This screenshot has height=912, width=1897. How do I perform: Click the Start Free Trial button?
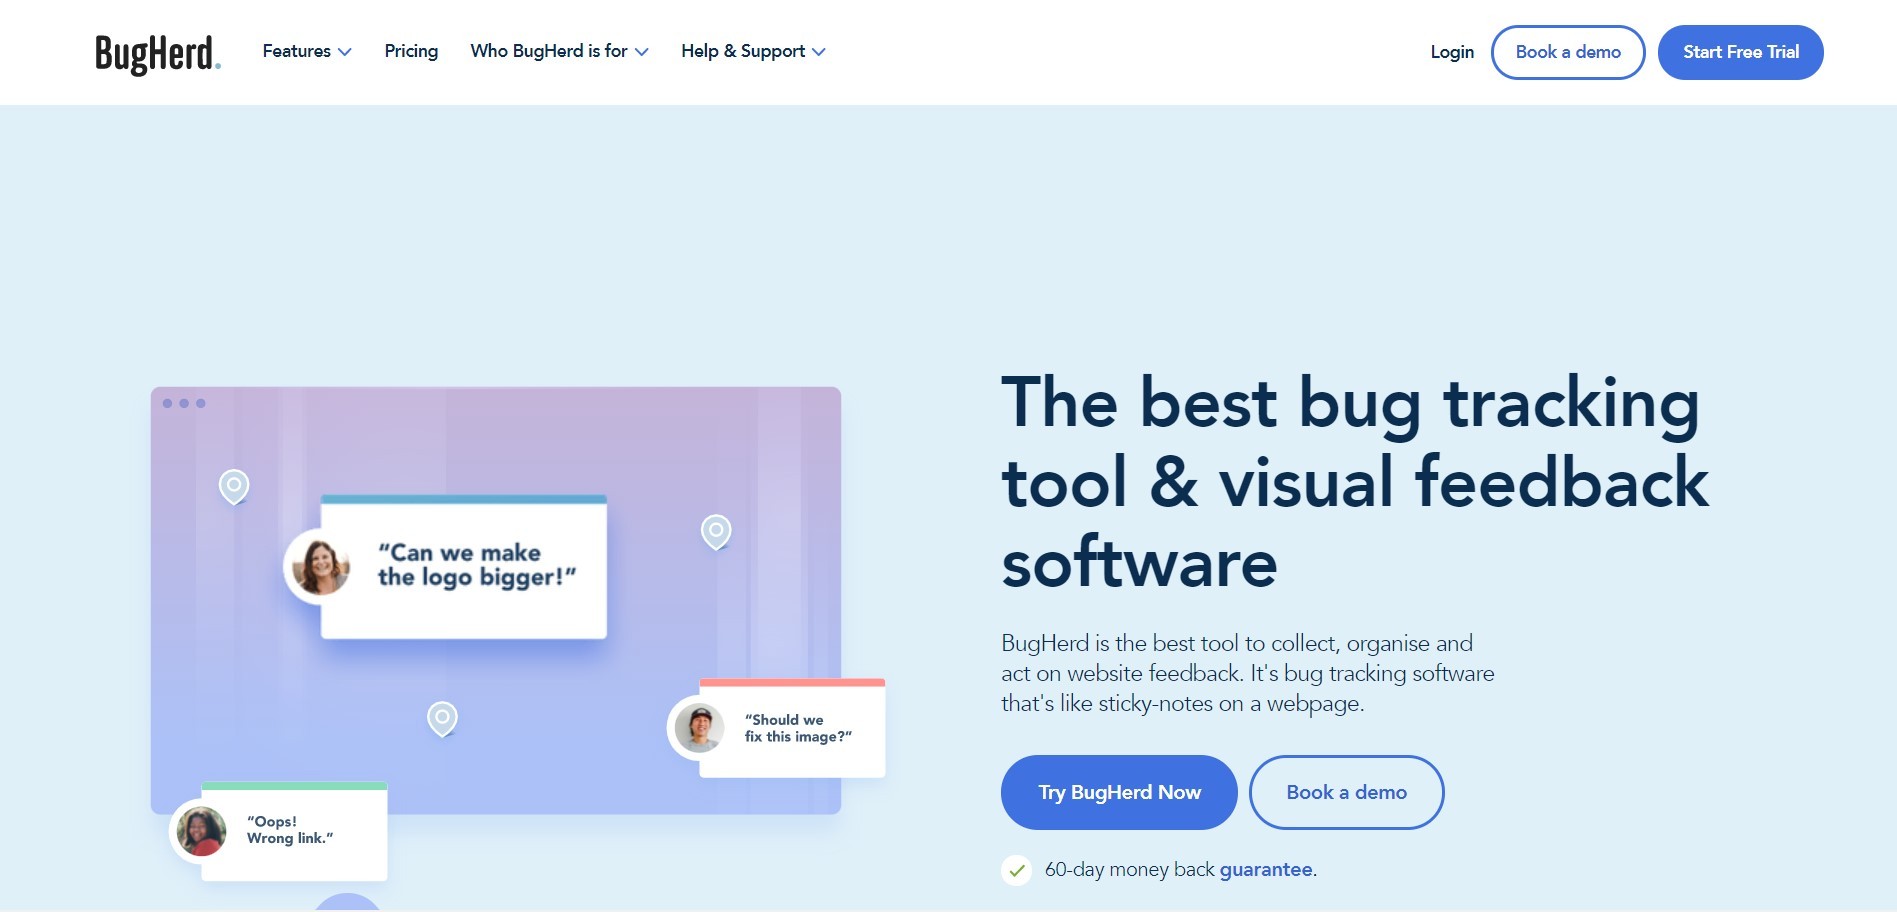[x=1741, y=52]
